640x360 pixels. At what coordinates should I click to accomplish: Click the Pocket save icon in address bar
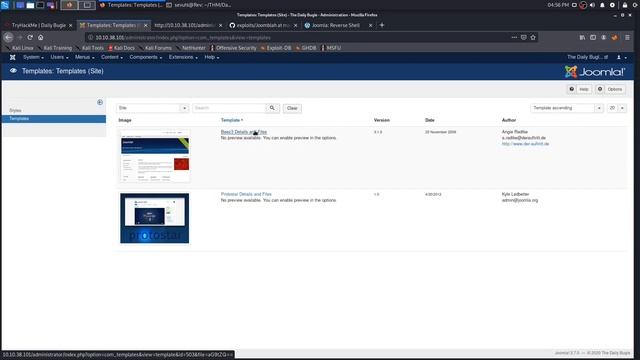click(524, 37)
